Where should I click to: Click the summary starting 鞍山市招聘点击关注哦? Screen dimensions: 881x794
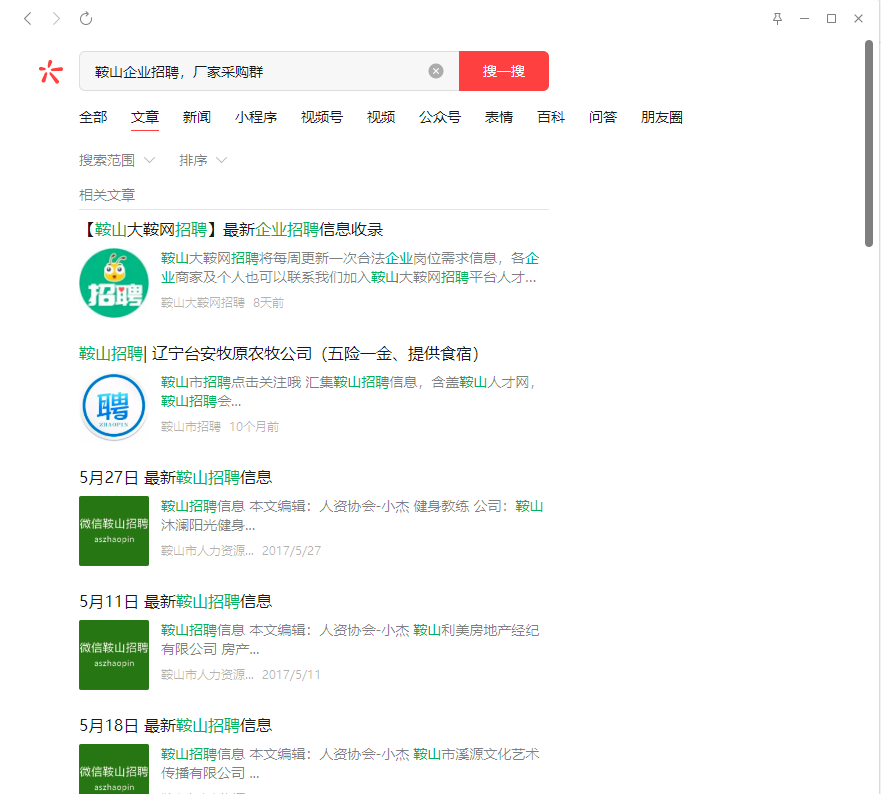349,392
